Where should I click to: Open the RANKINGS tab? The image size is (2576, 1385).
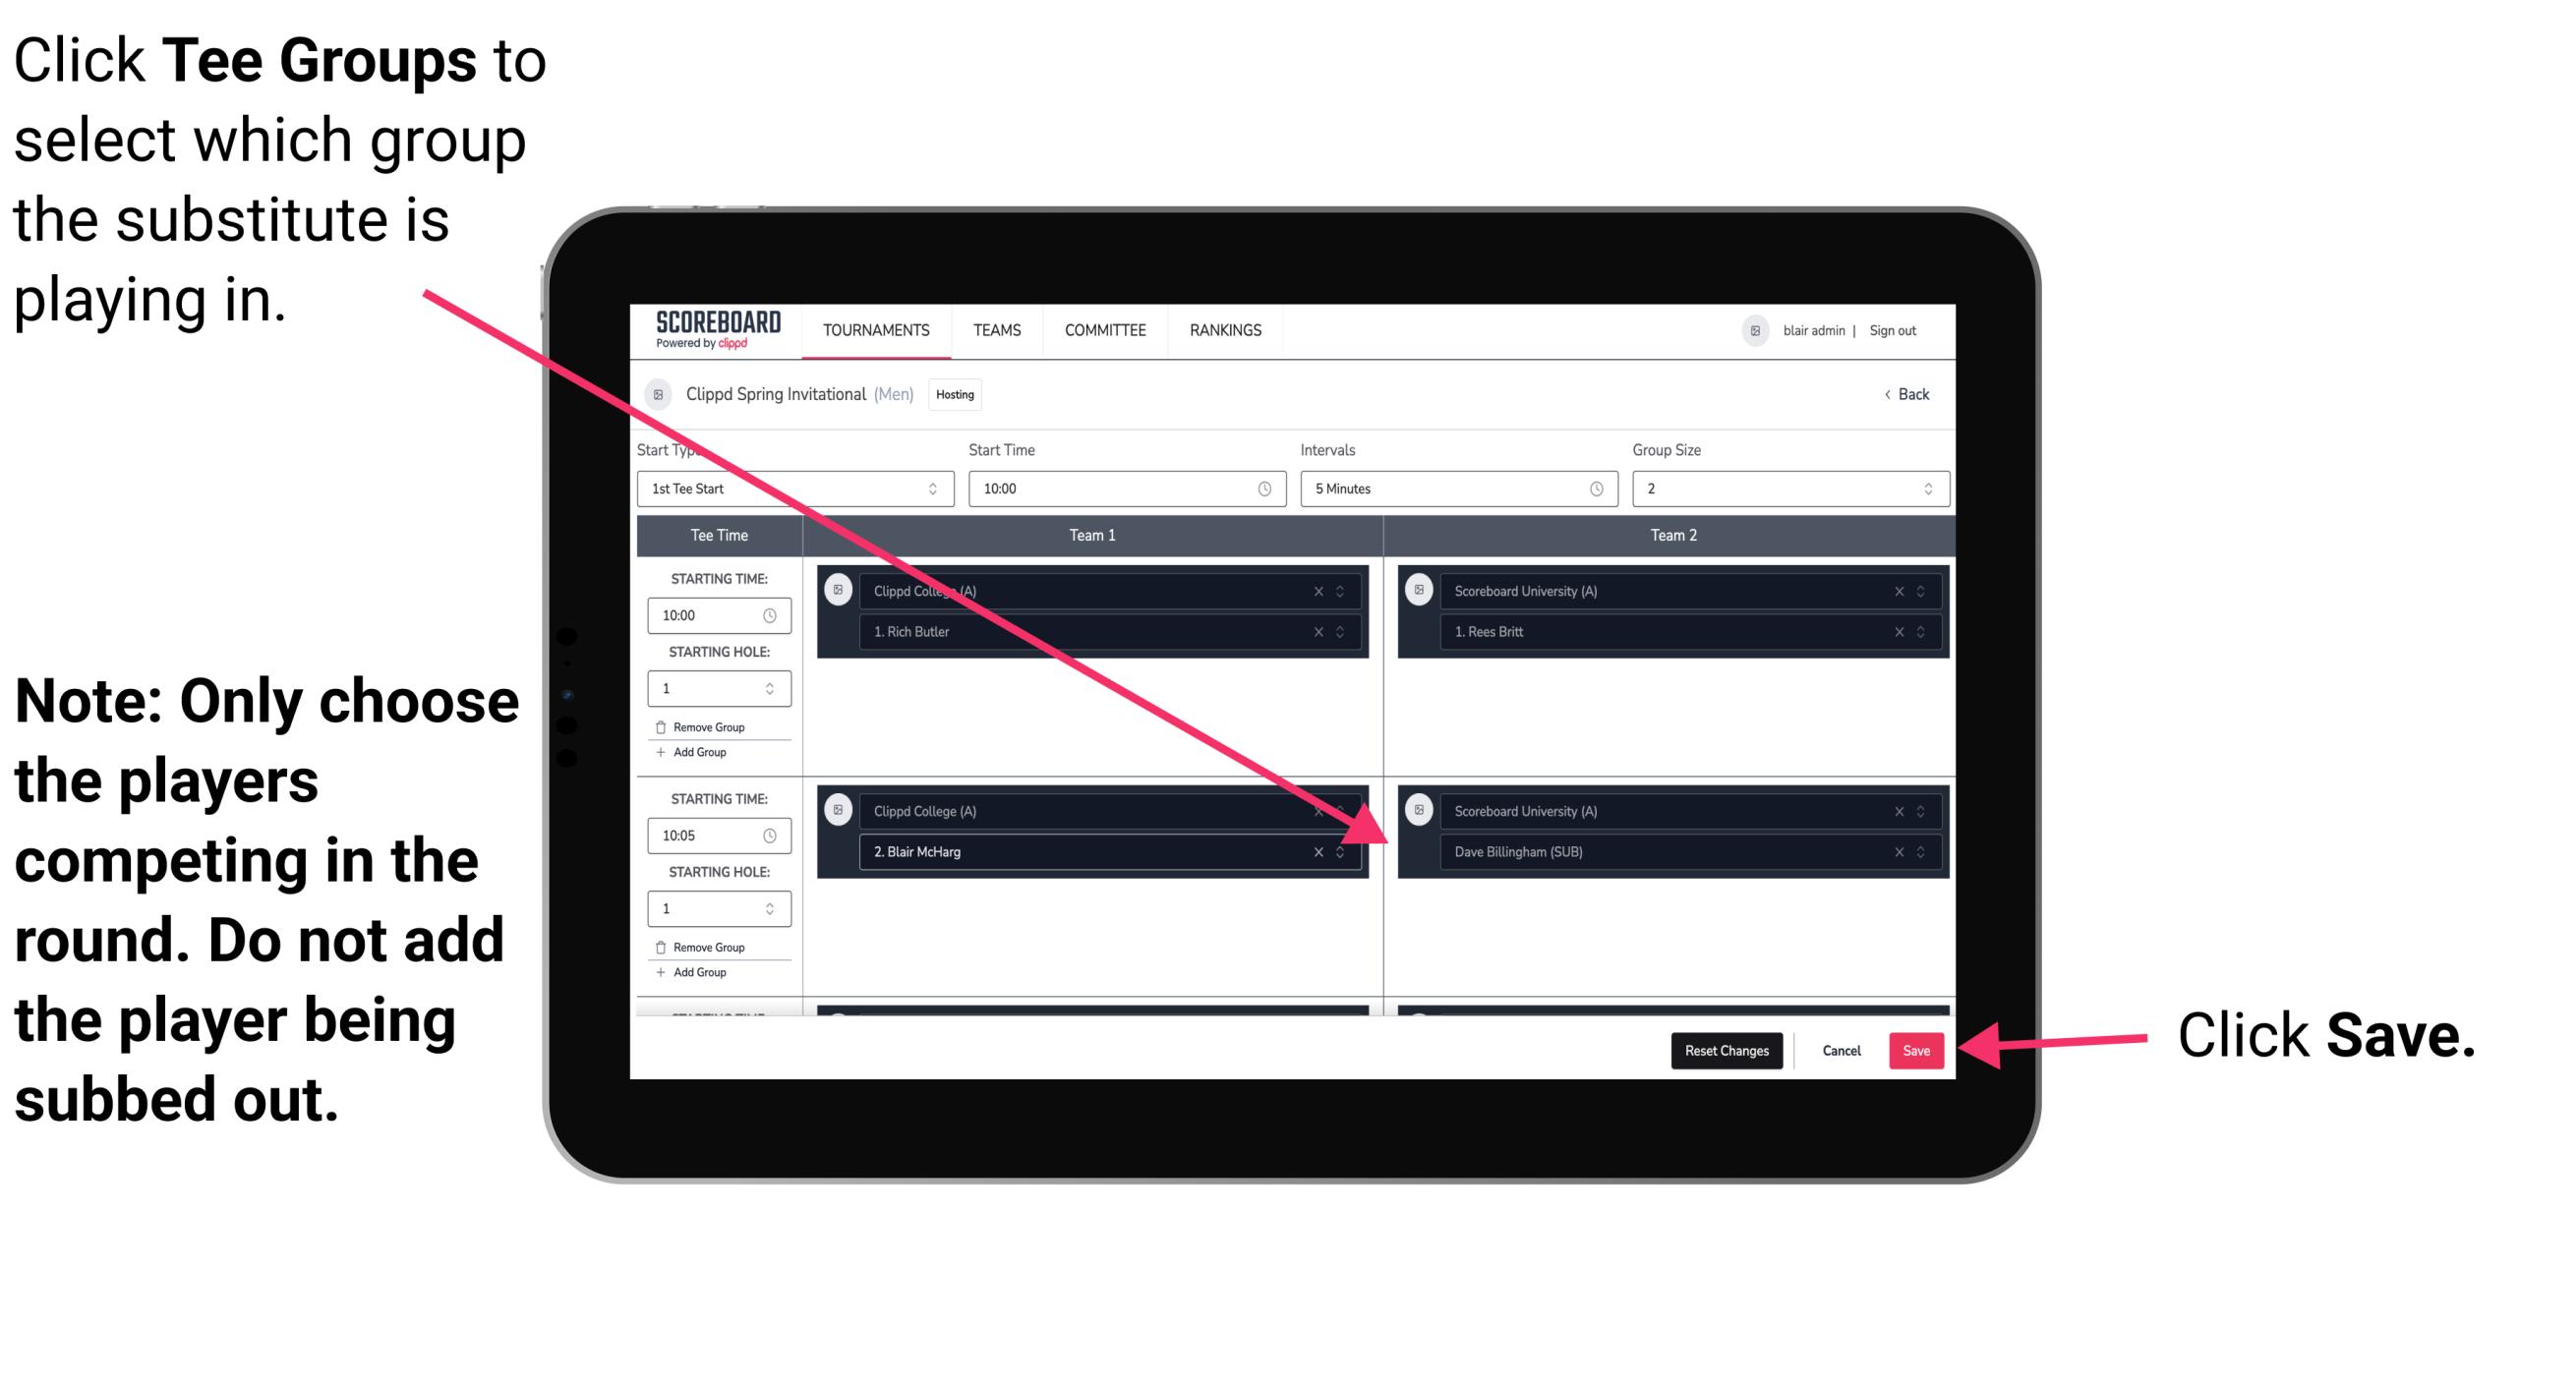(1227, 331)
